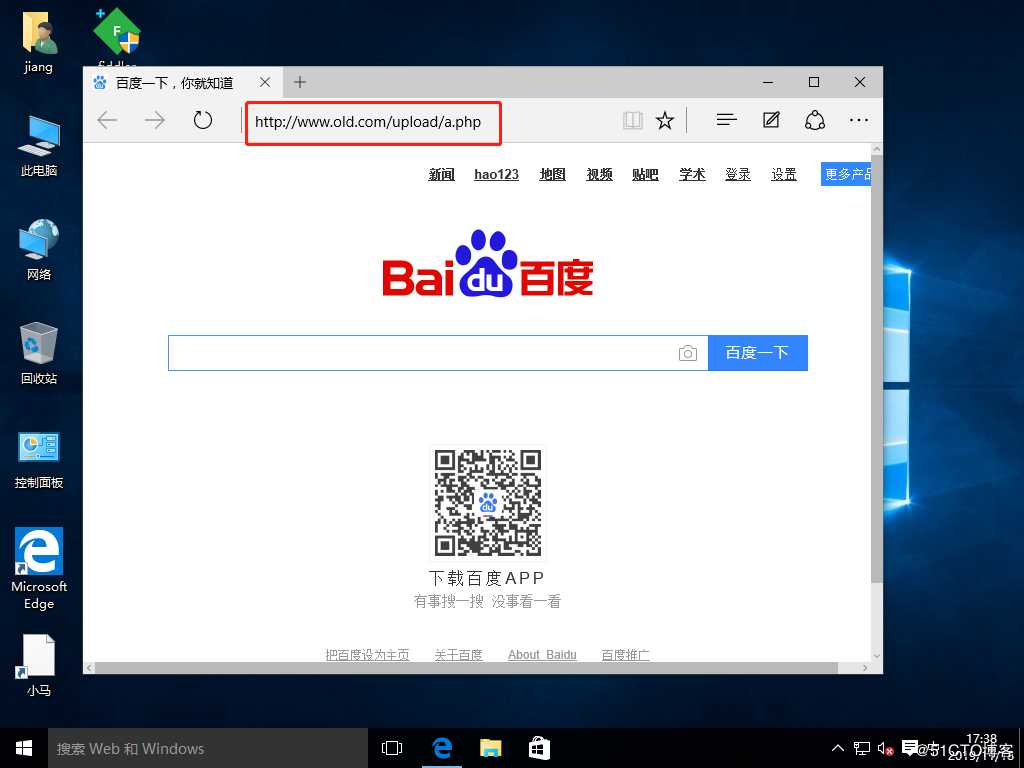Click the camera image-search icon

pyautogui.click(x=688, y=353)
